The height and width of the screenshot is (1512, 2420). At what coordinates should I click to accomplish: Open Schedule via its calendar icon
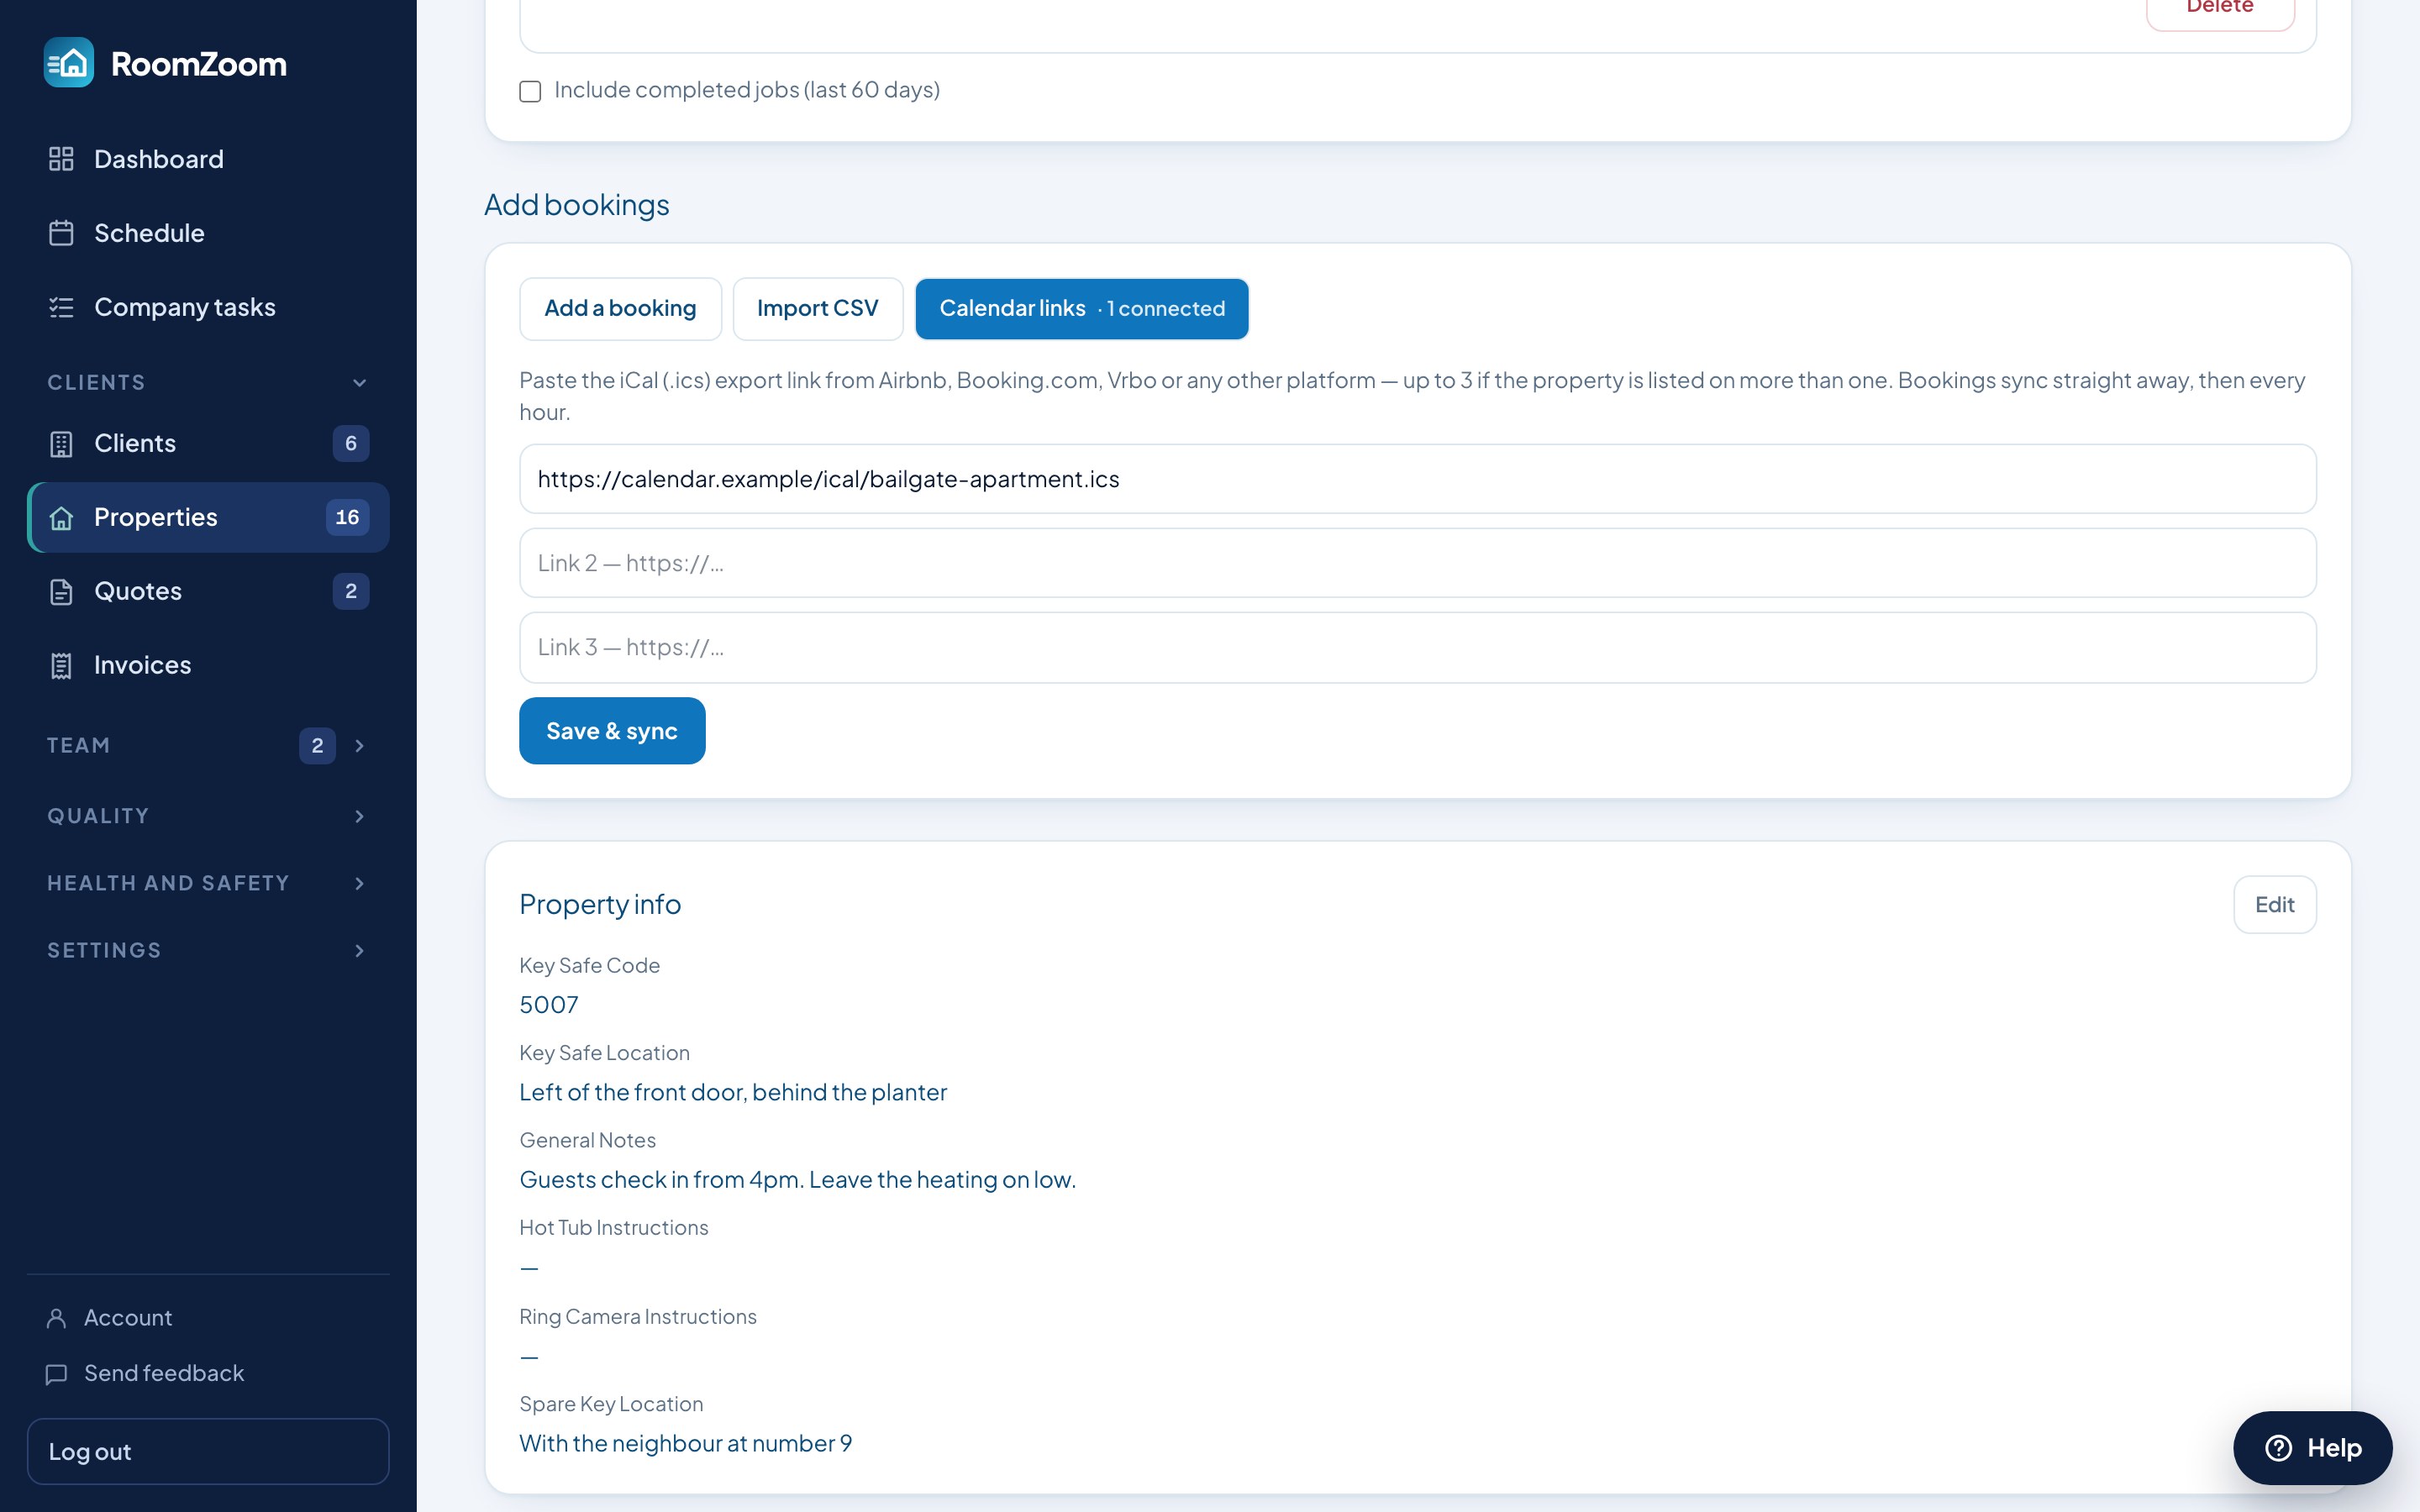[x=61, y=233]
